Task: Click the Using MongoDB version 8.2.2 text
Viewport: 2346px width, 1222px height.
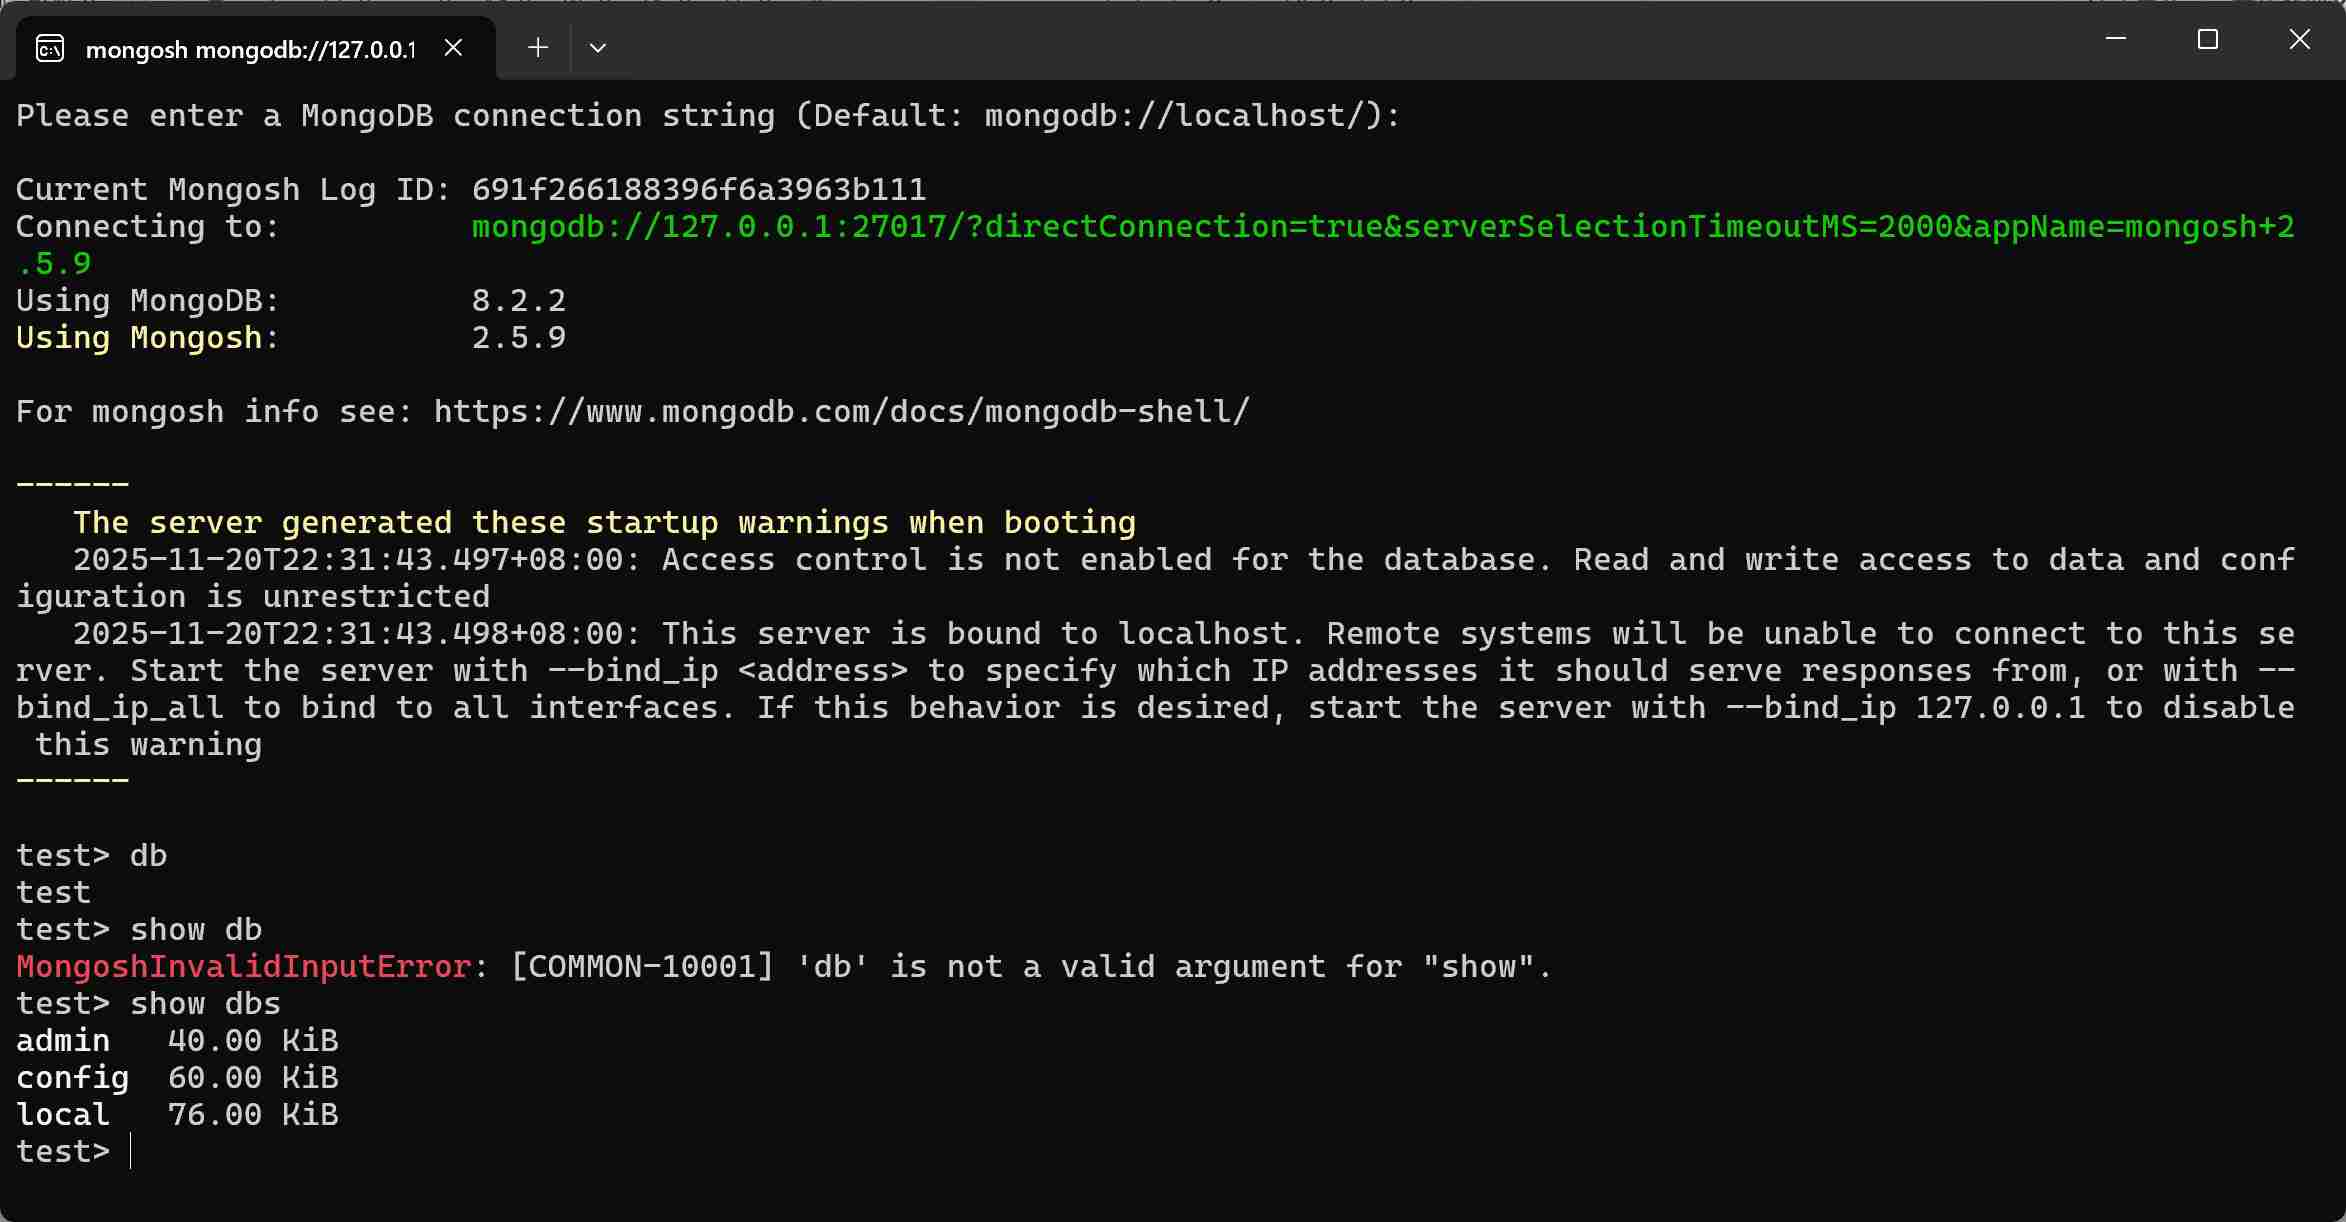Action: [x=518, y=300]
